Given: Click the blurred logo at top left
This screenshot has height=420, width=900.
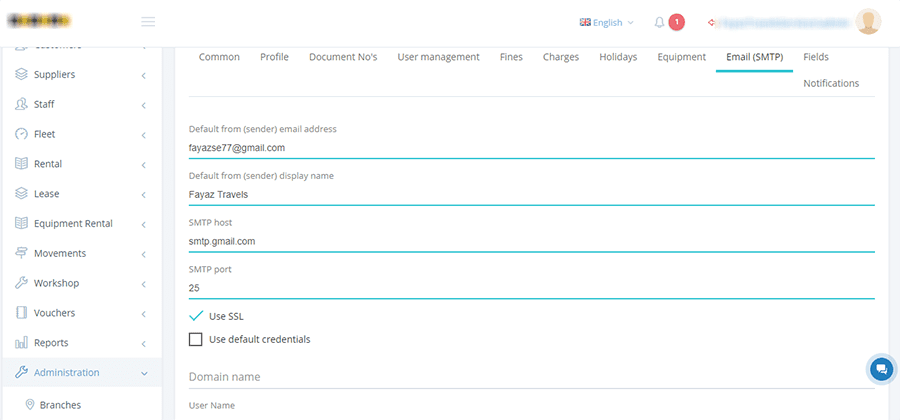Looking at the screenshot, I should 40,21.
